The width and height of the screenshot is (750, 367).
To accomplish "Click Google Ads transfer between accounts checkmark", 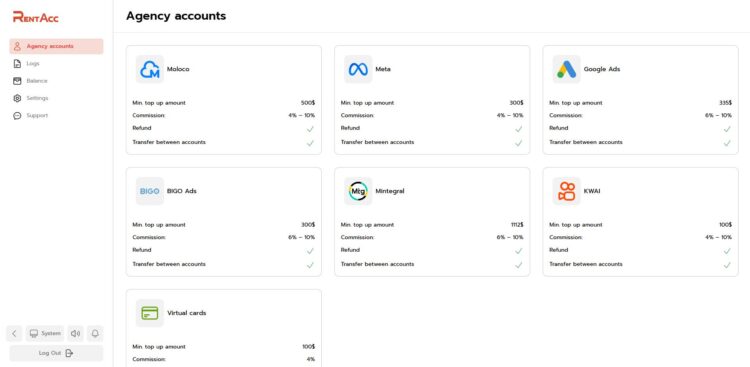I will [727, 143].
